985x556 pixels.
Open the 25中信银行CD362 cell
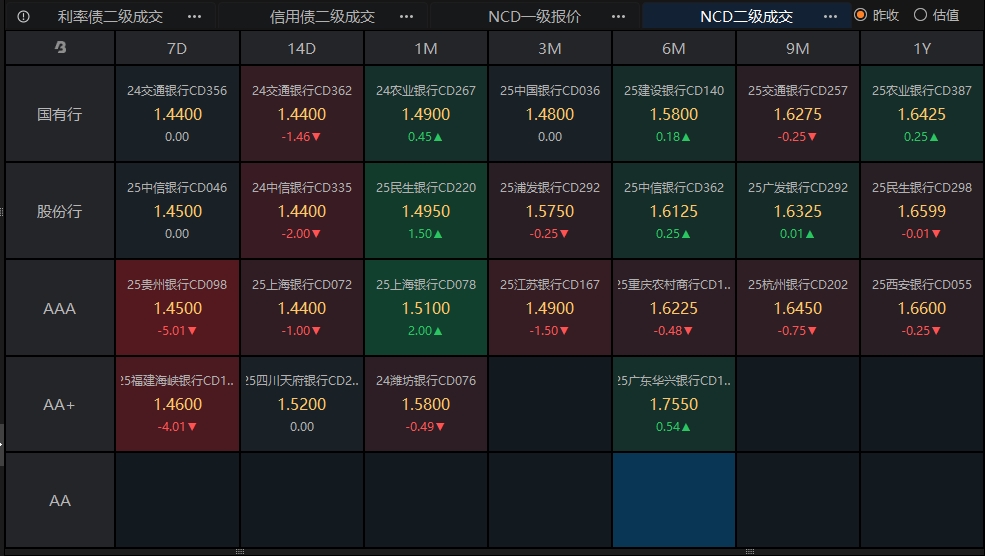point(674,210)
